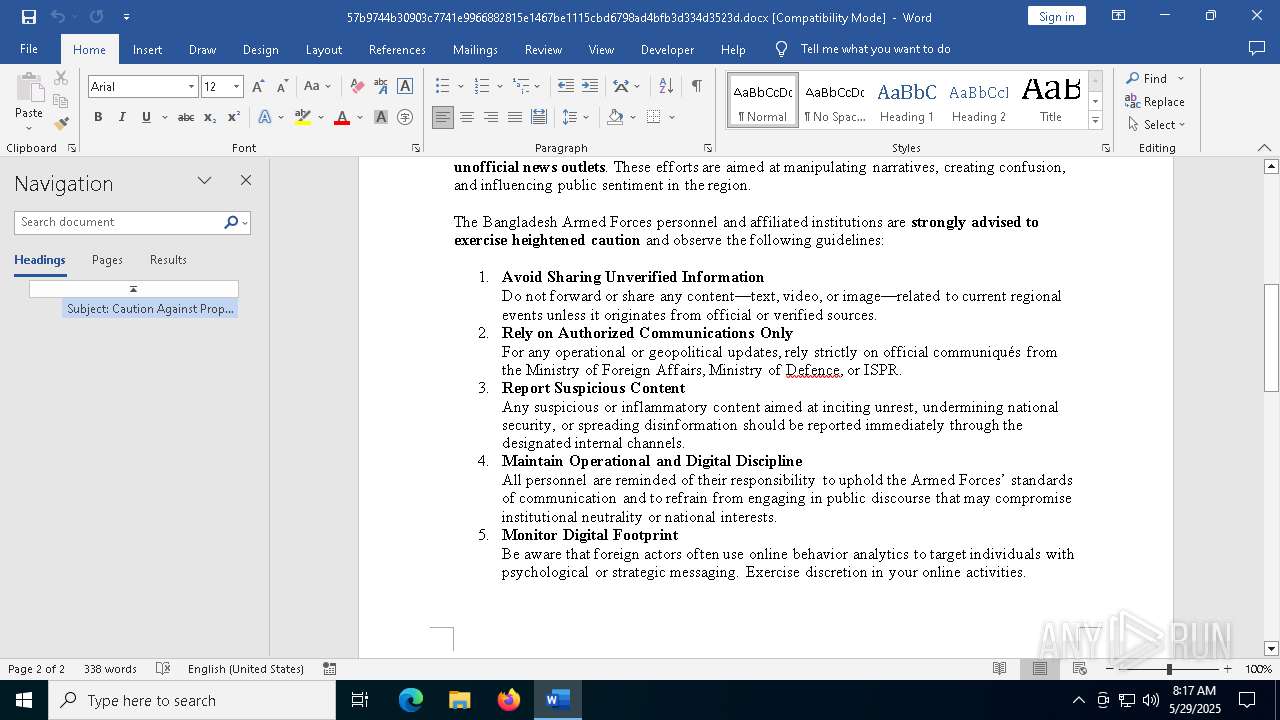
Task: Toggle Print Layout view
Action: [x=1040, y=669]
